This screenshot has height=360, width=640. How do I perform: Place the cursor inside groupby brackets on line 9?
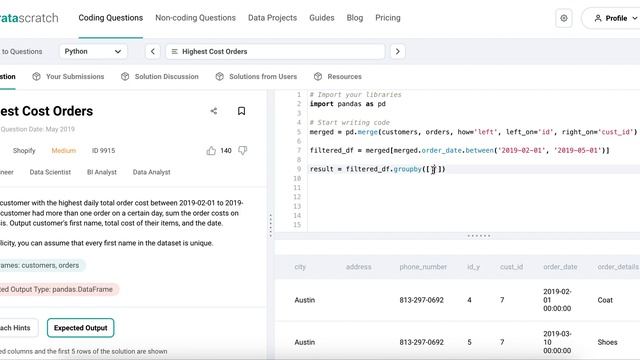click(433, 169)
